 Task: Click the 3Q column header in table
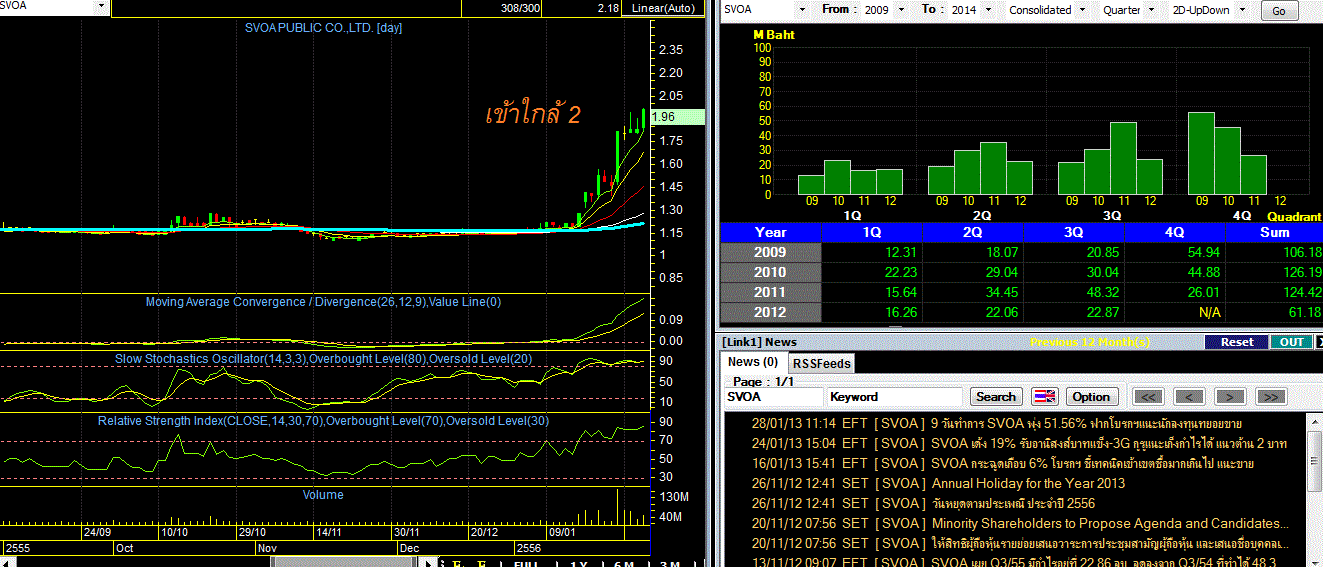pos(1073,232)
